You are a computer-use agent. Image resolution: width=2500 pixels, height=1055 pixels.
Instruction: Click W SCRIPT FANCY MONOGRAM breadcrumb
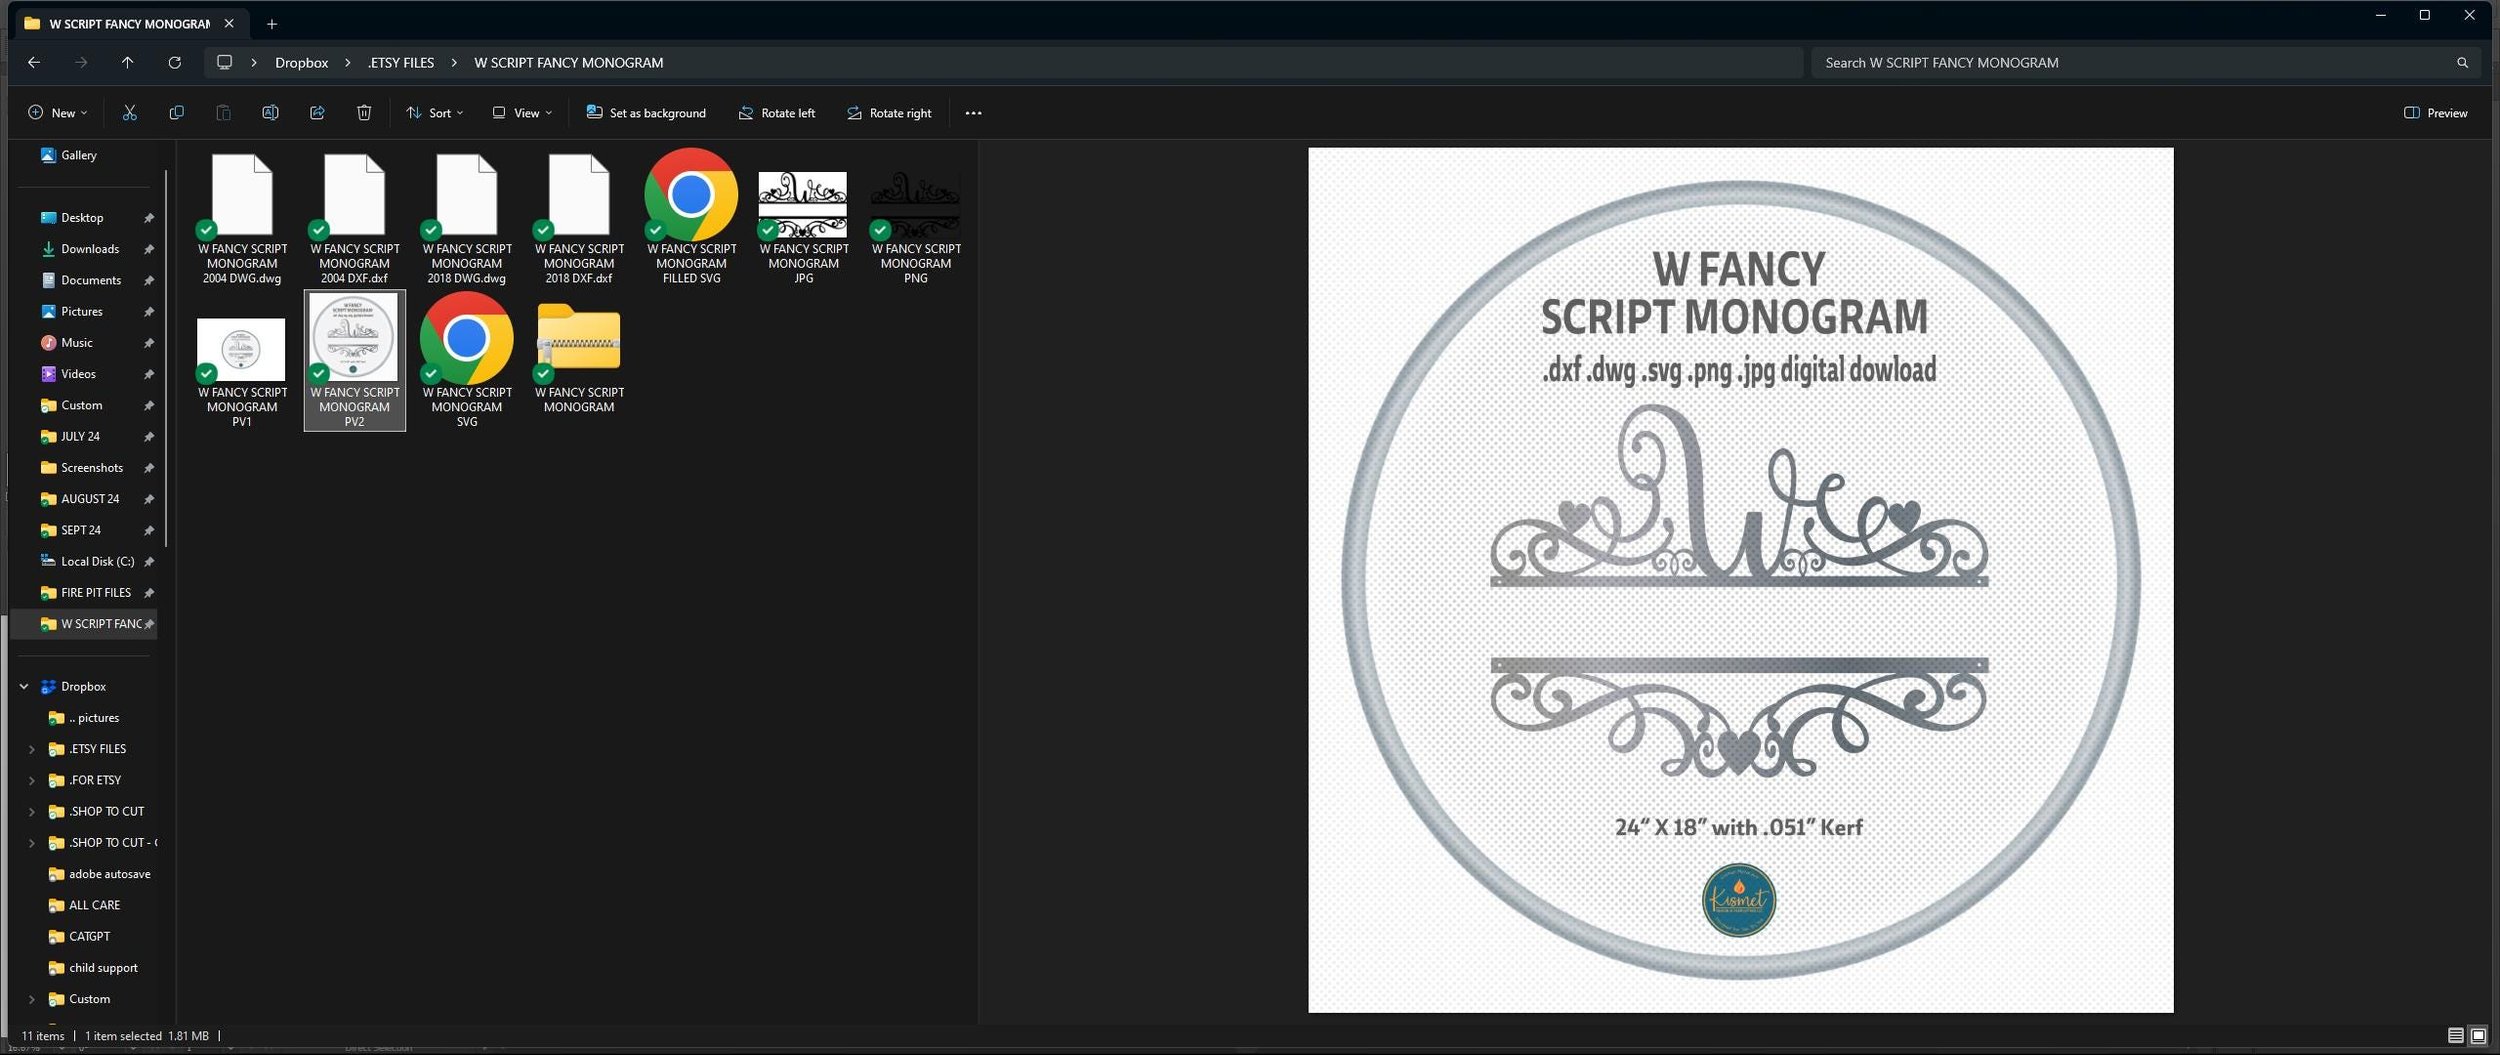click(x=568, y=62)
